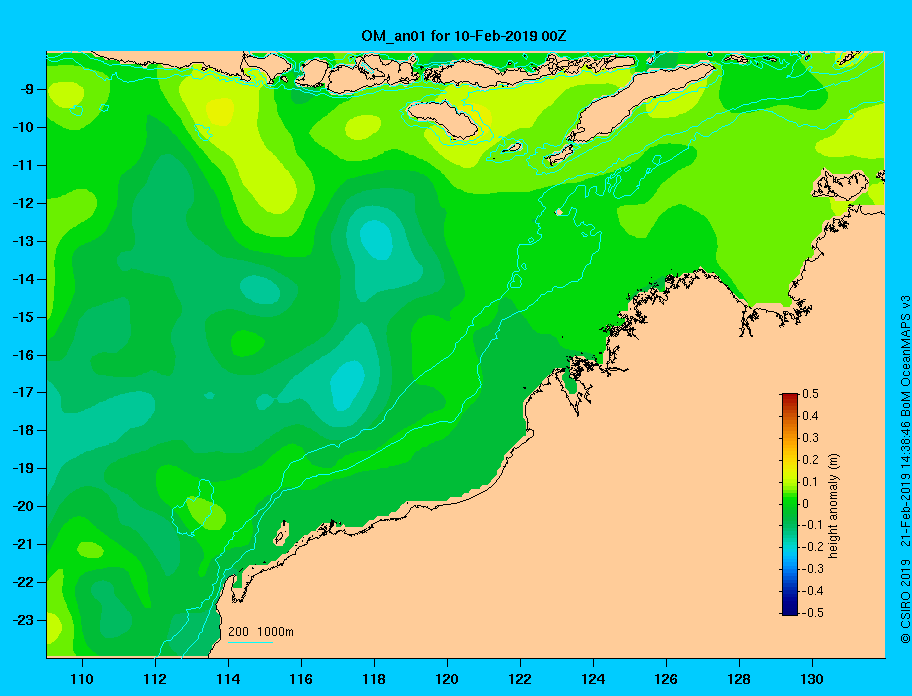Click the longitude label '128'

pyautogui.click(x=739, y=679)
